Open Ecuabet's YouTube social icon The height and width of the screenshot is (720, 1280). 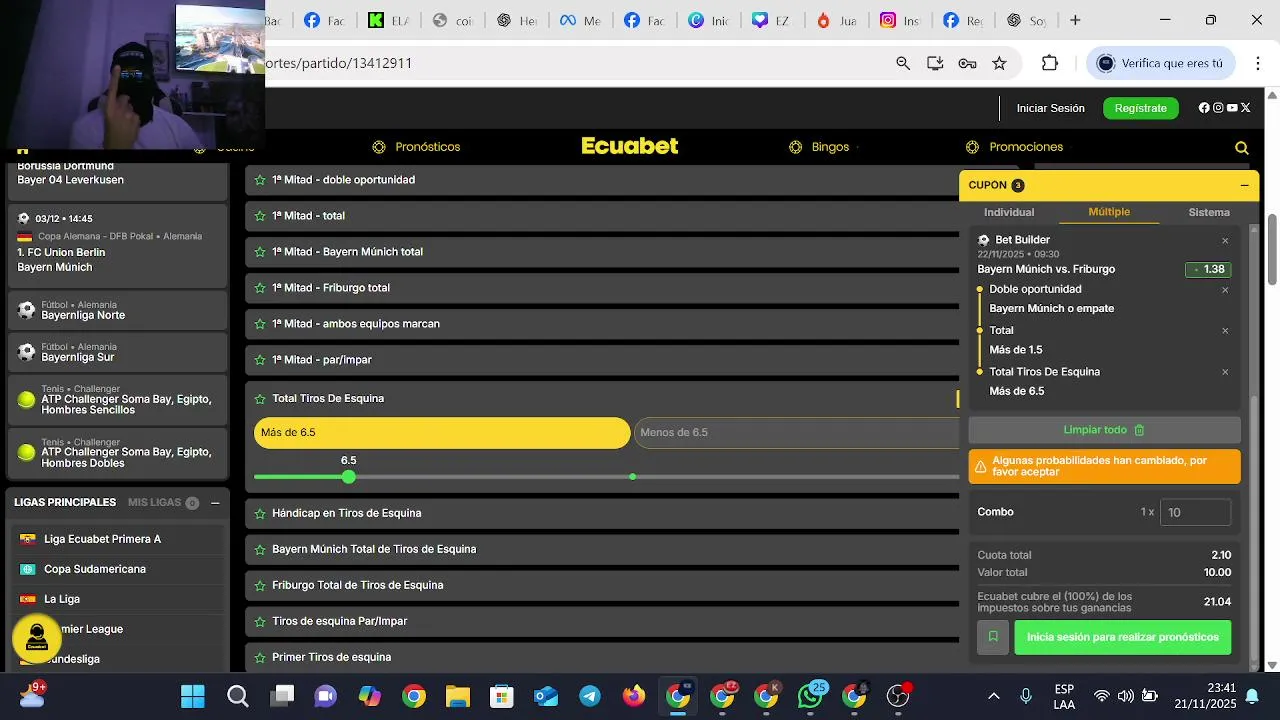(x=1232, y=108)
